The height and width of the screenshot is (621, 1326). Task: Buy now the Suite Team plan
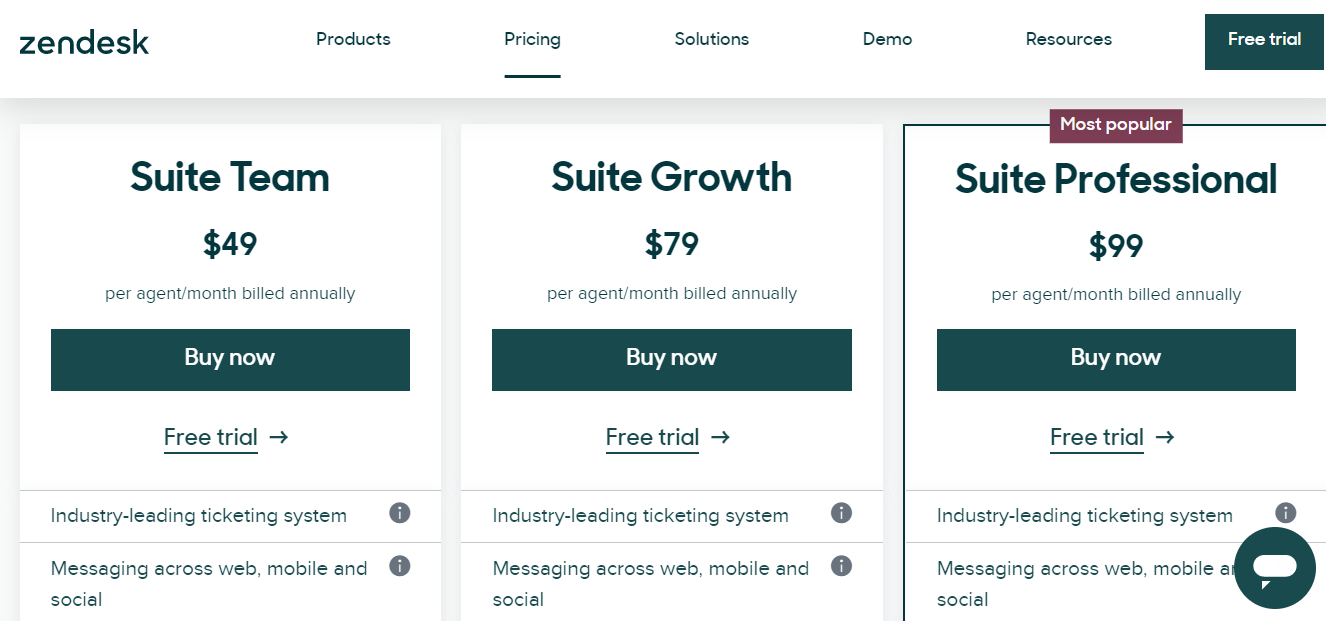click(230, 359)
